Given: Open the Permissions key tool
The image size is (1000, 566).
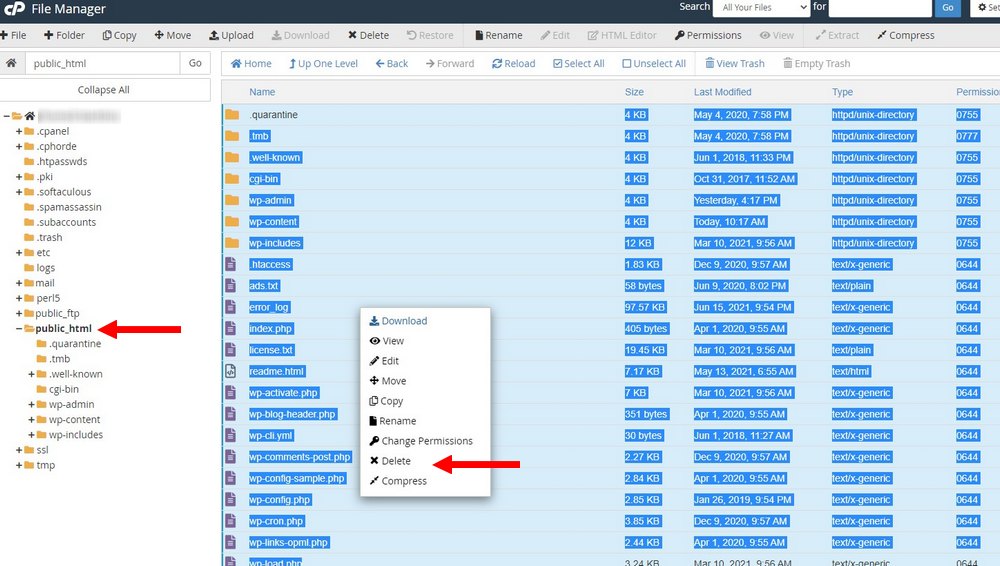Looking at the screenshot, I should point(708,35).
